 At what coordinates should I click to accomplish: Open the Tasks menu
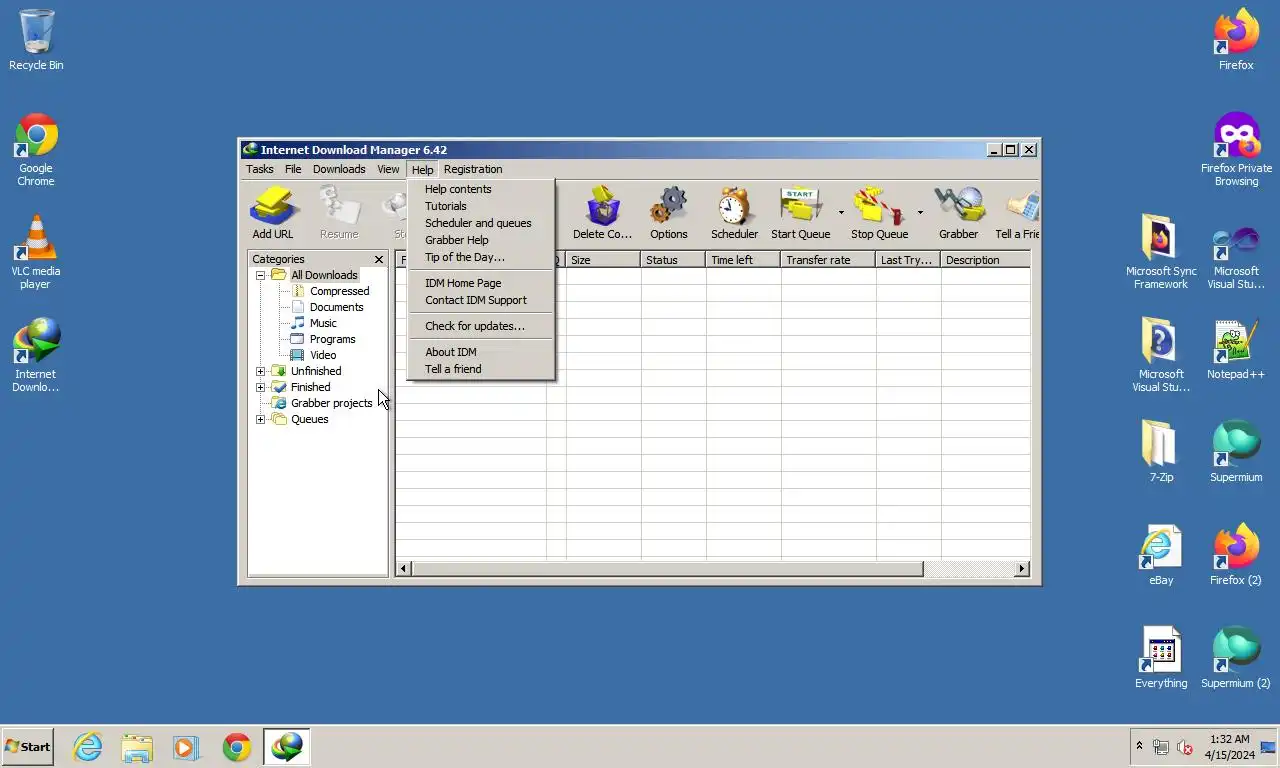[260, 169]
